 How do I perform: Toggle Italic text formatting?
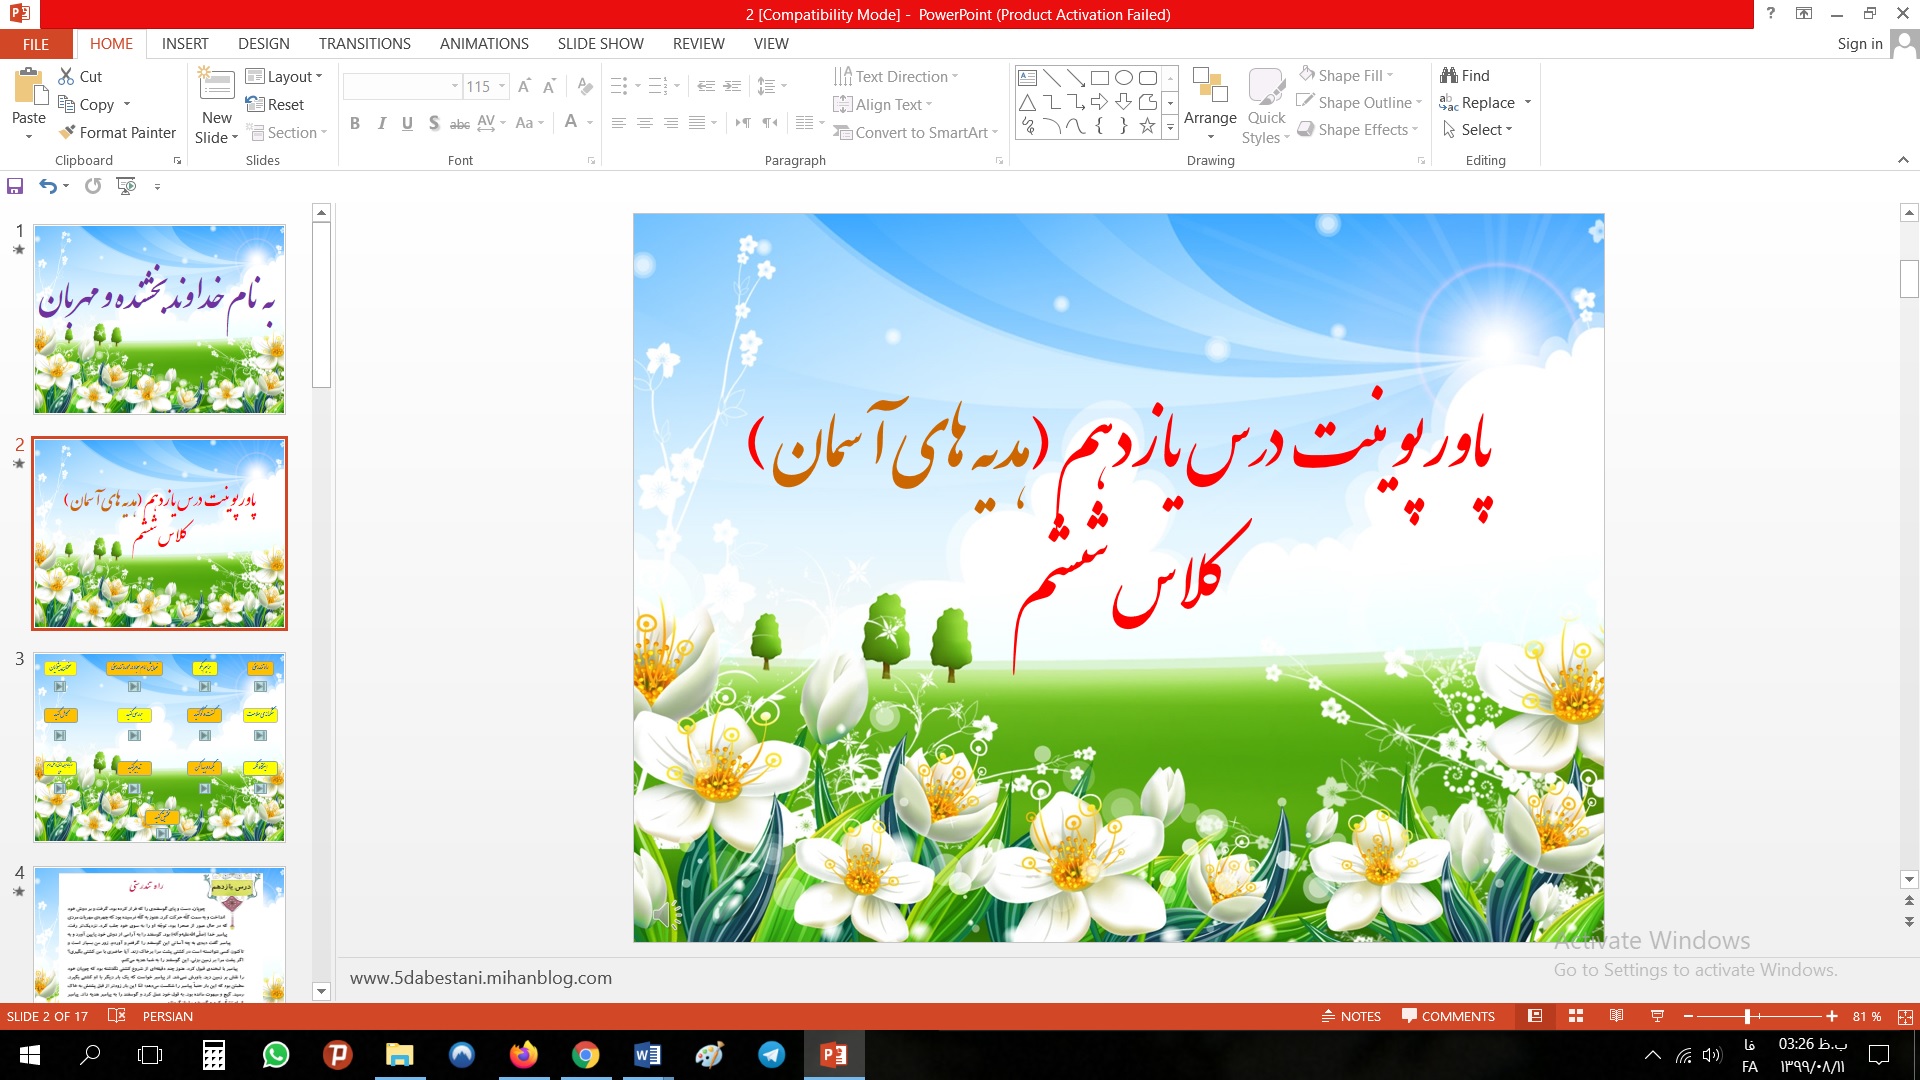tap(381, 123)
